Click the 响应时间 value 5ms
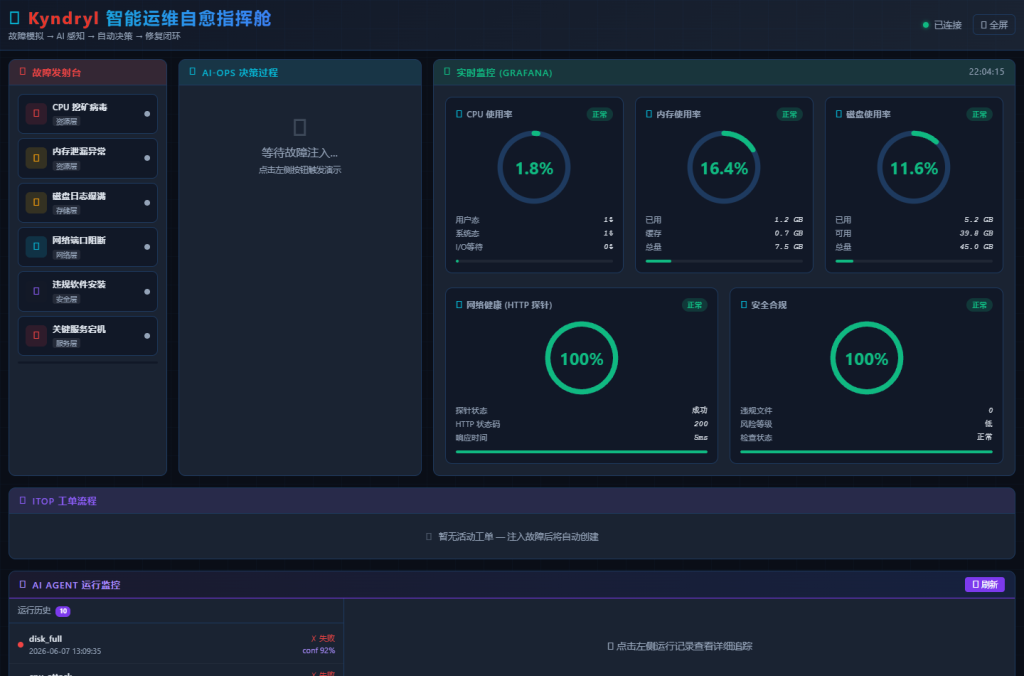 (701, 438)
